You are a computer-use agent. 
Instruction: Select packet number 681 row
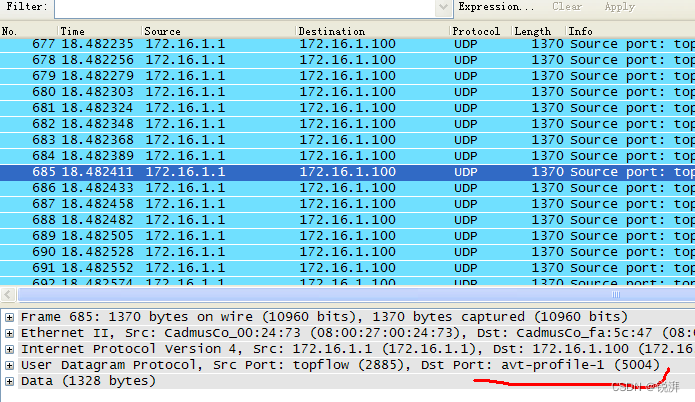(348, 108)
